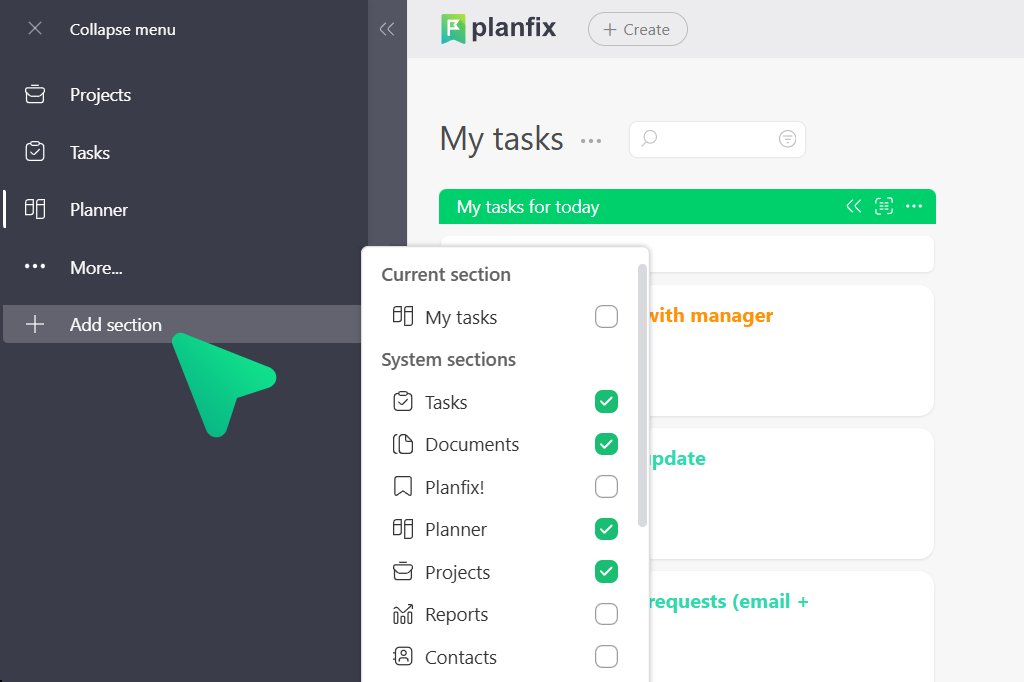
Task: Open My tasks for today options menu
Action: (913, 206)
